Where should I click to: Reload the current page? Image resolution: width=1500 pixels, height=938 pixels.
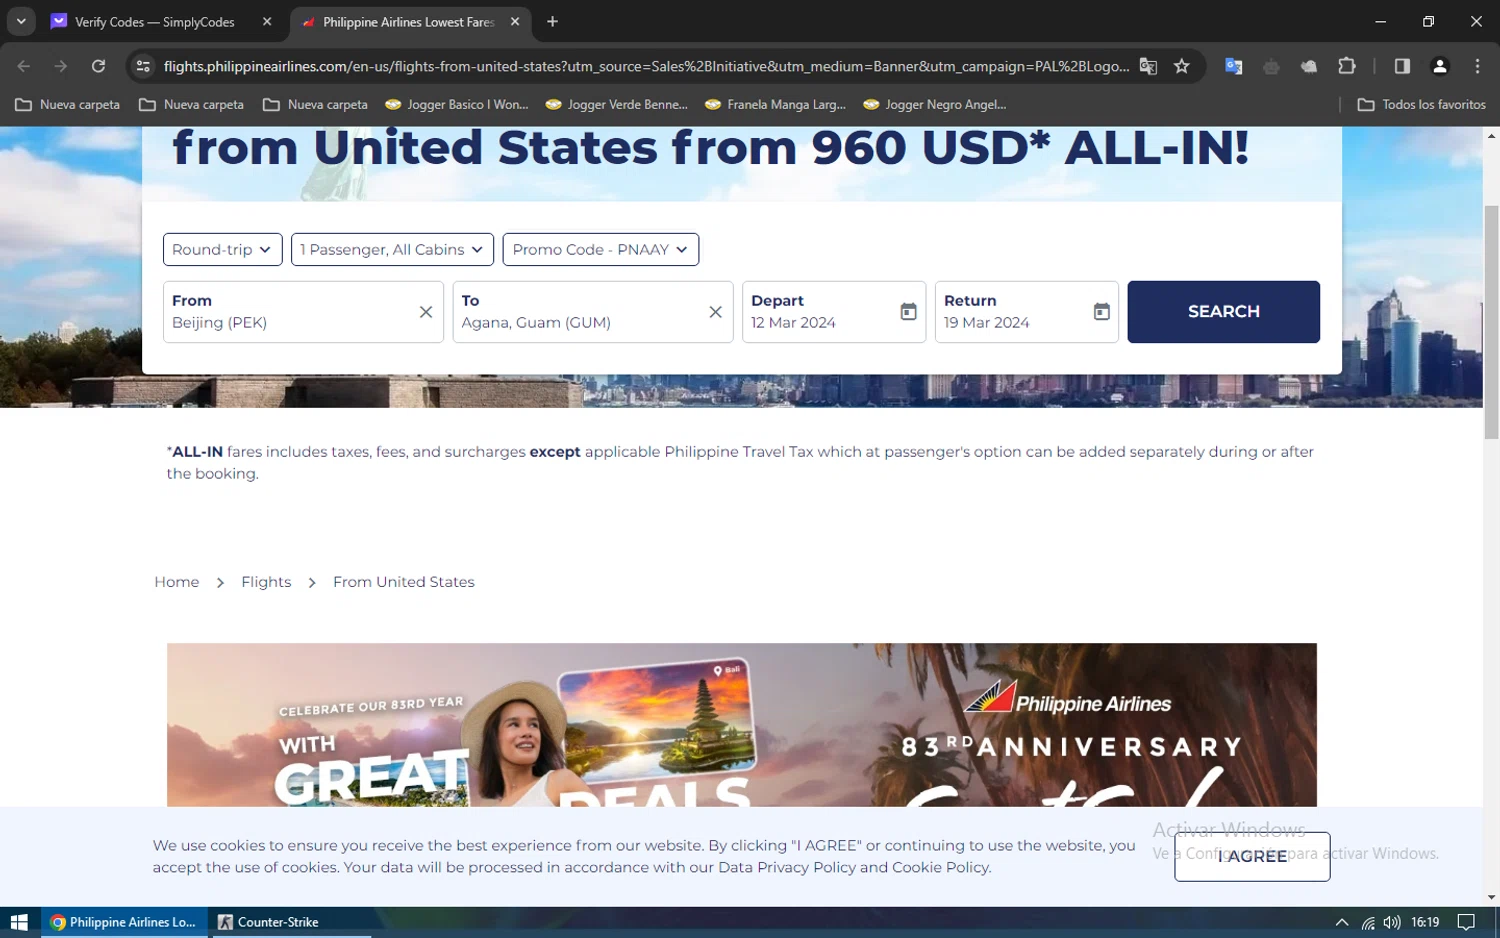[x=98, y=66]
